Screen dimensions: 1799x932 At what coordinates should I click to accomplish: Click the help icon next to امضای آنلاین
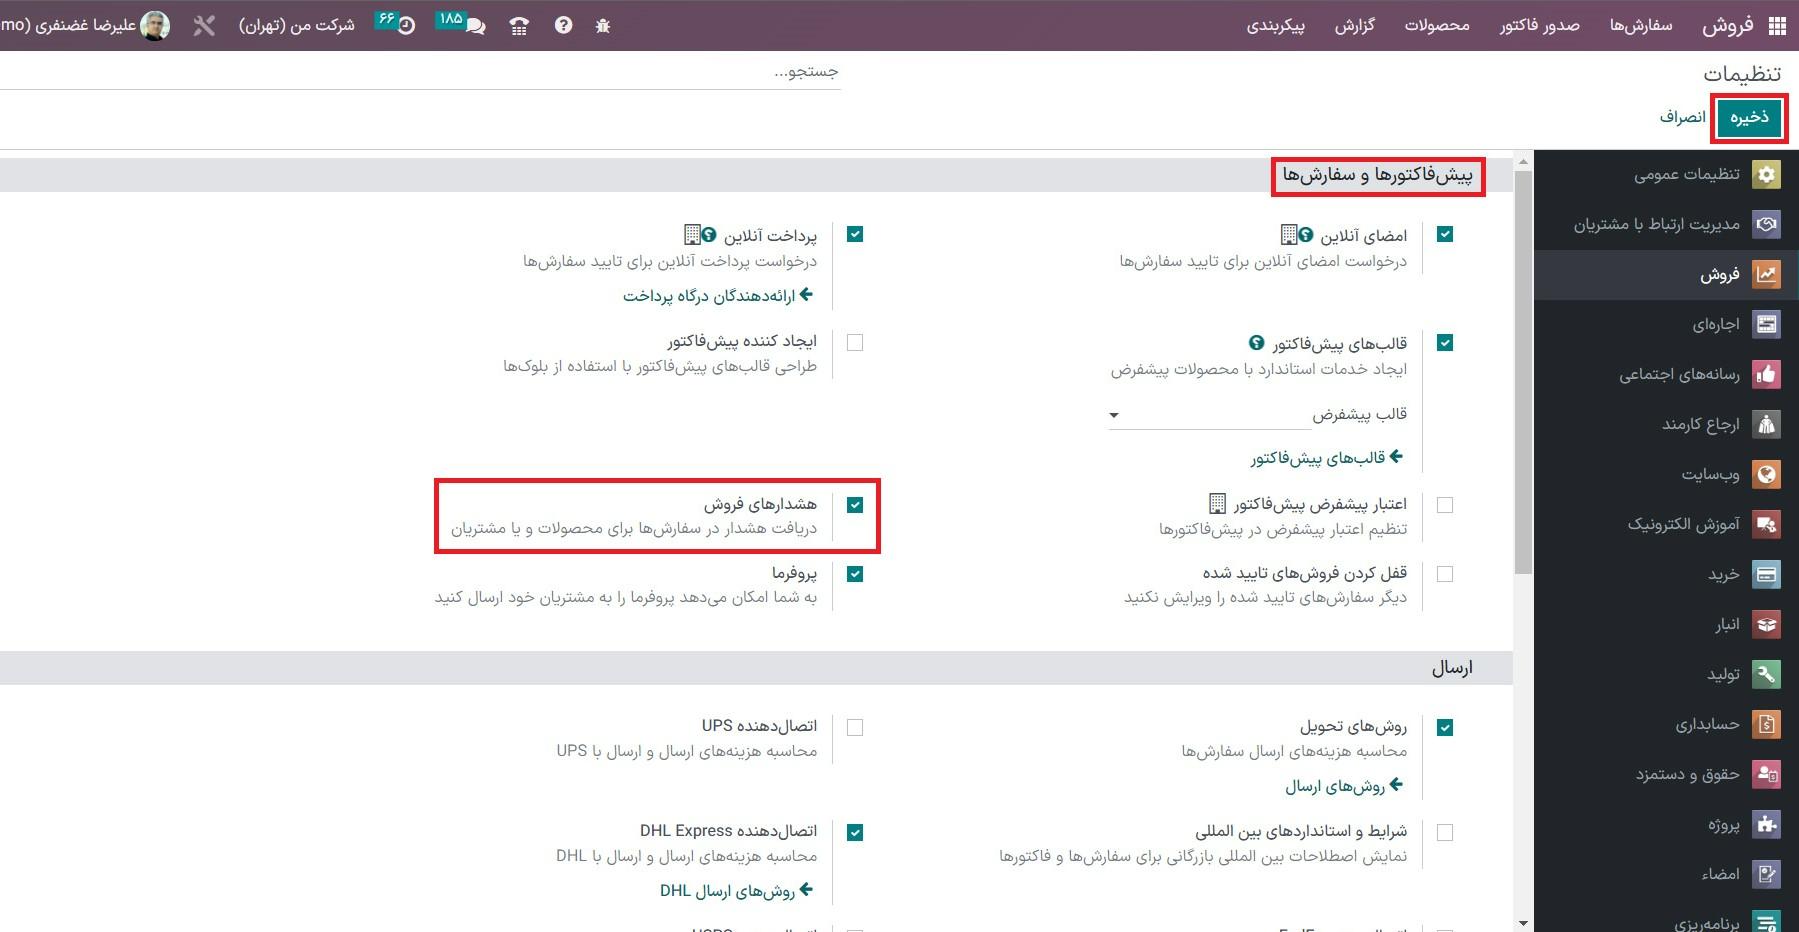coord(1306,235)
